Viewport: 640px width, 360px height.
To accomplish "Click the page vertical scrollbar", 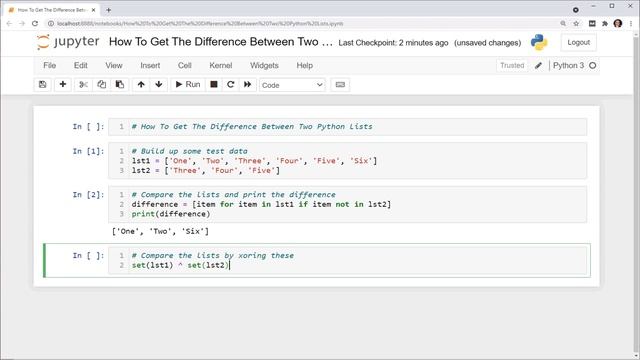I will pos(636,195).
